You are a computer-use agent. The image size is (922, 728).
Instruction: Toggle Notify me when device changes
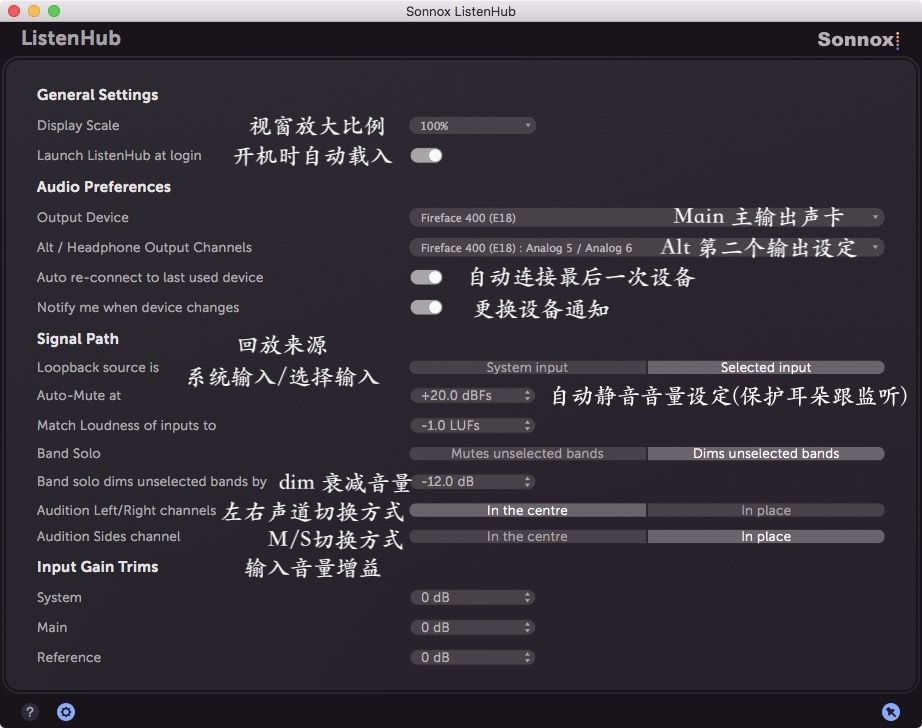coord(426,308)
